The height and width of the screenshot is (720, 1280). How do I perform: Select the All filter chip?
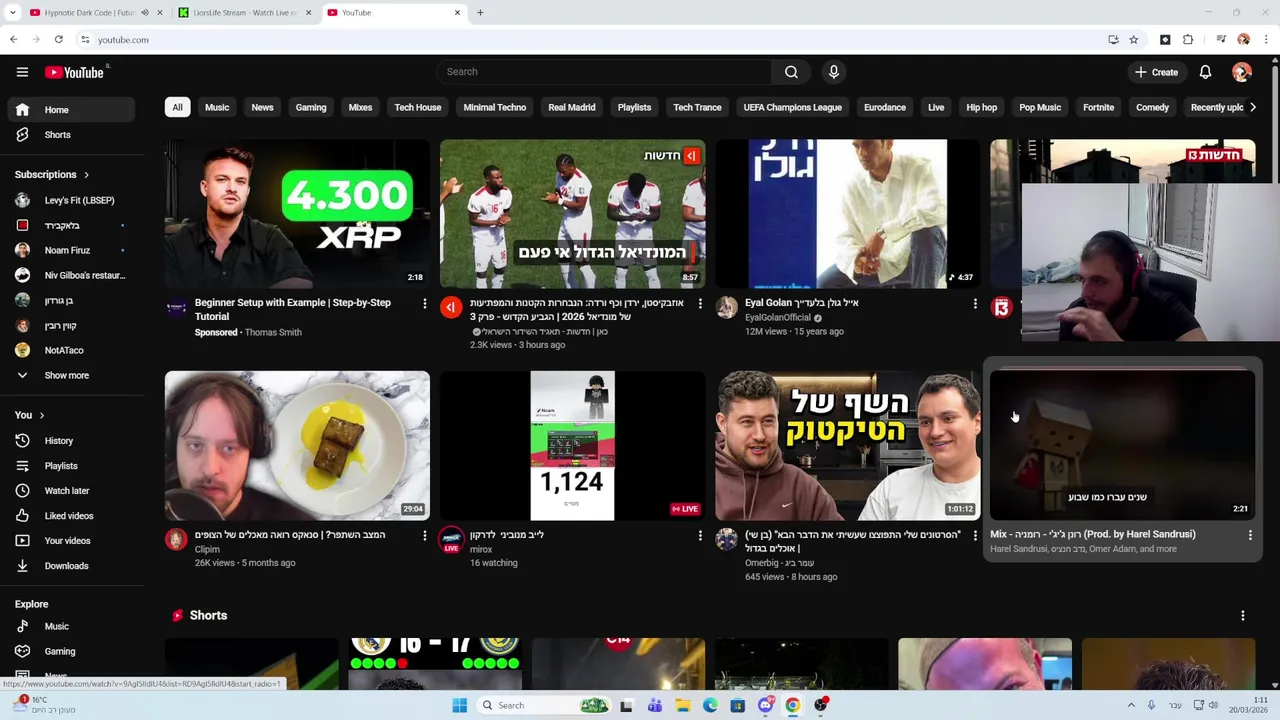[177, 108]
